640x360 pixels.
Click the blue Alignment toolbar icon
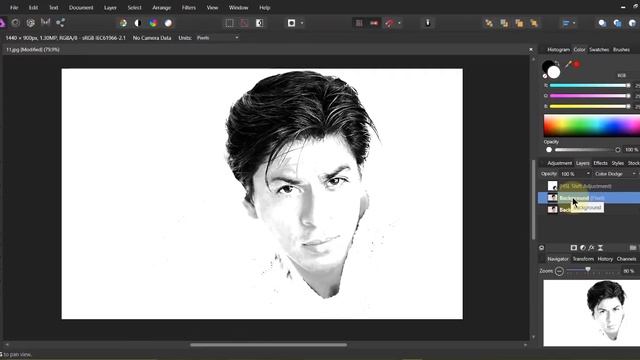[x=566, y=23]
